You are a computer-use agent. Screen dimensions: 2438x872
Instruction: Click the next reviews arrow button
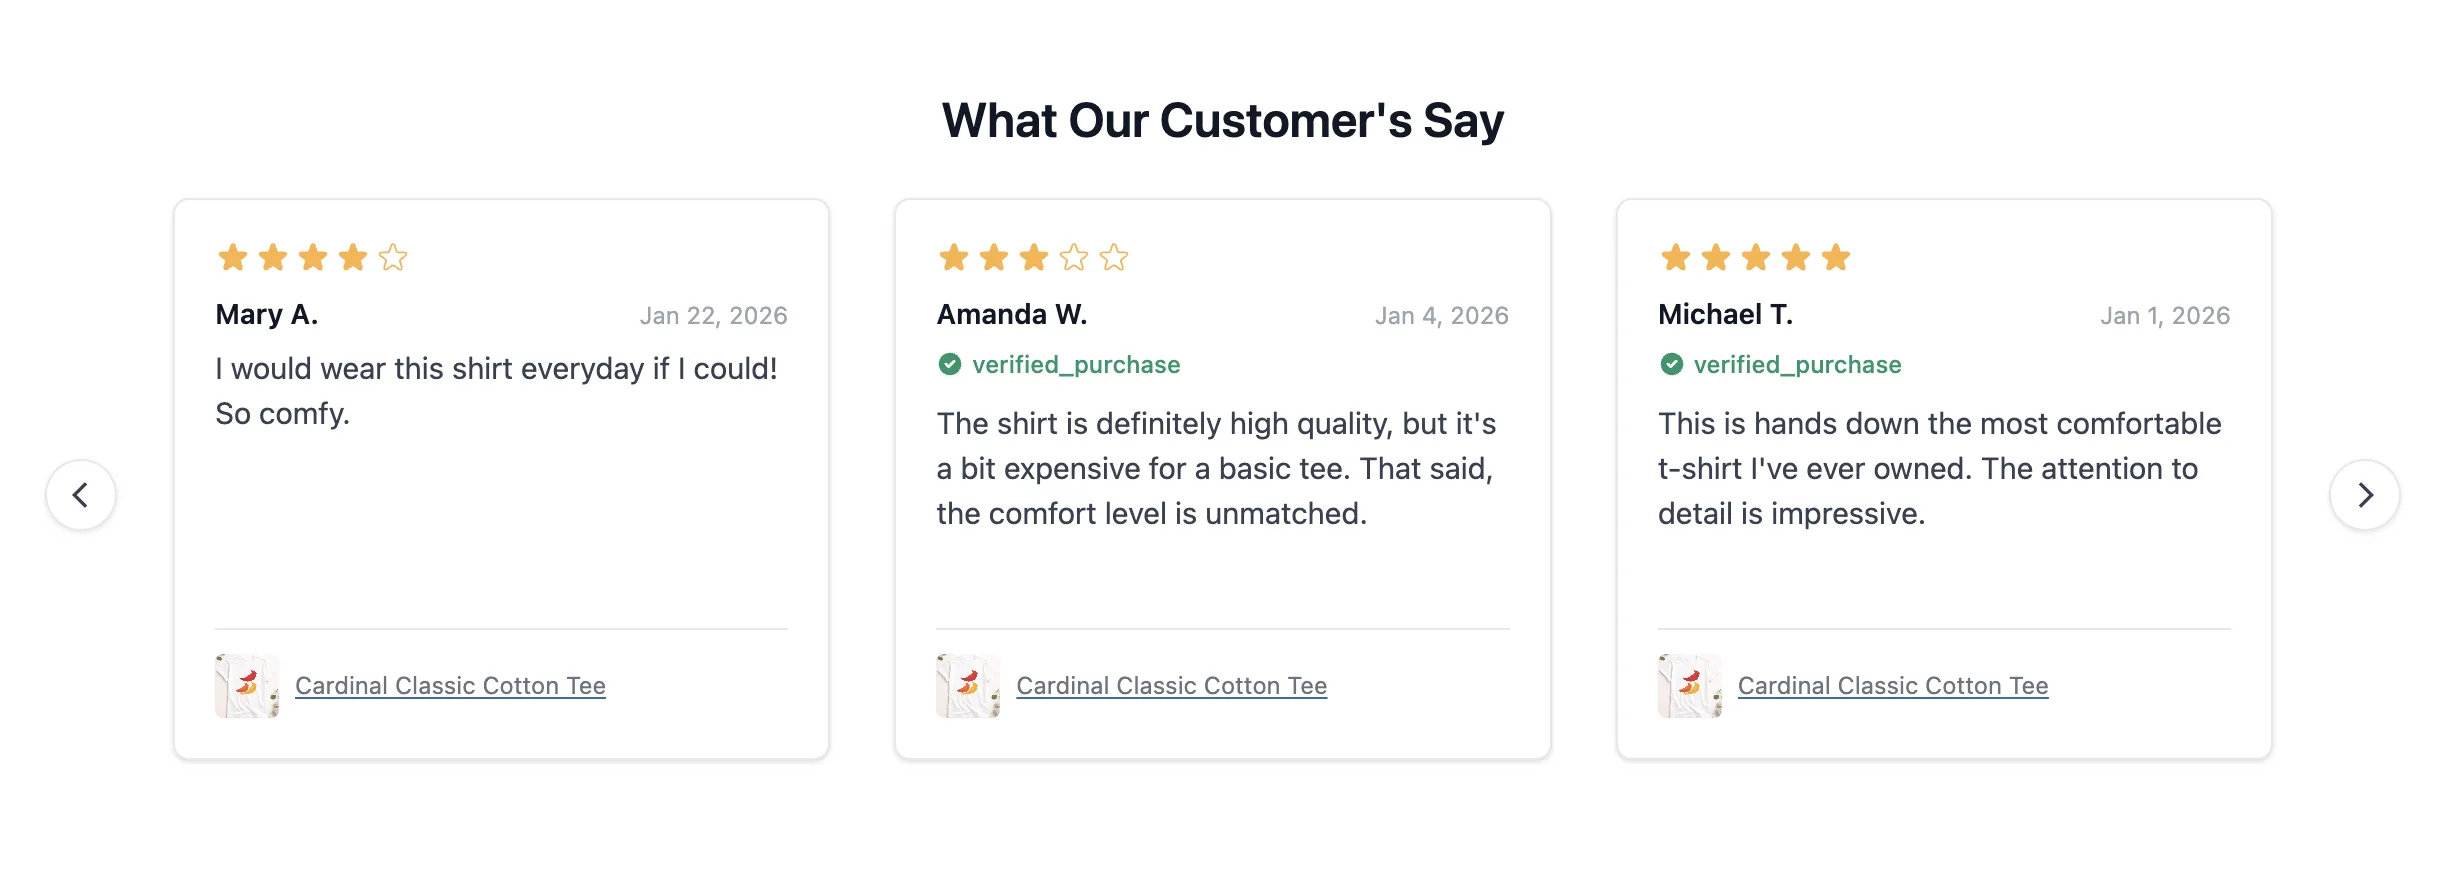click(x=2364, y=495)
